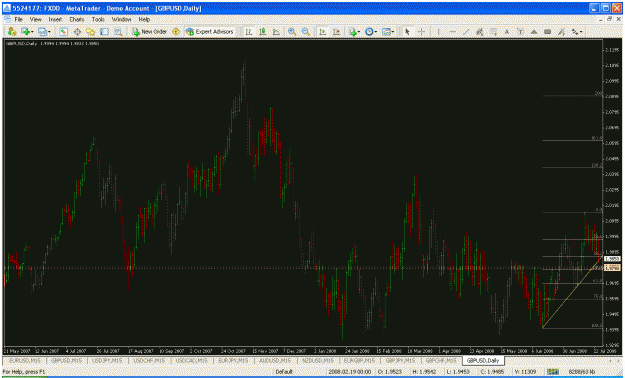Switch to the Line Chart icon
The image size is (625, 378).
(276, 32)
